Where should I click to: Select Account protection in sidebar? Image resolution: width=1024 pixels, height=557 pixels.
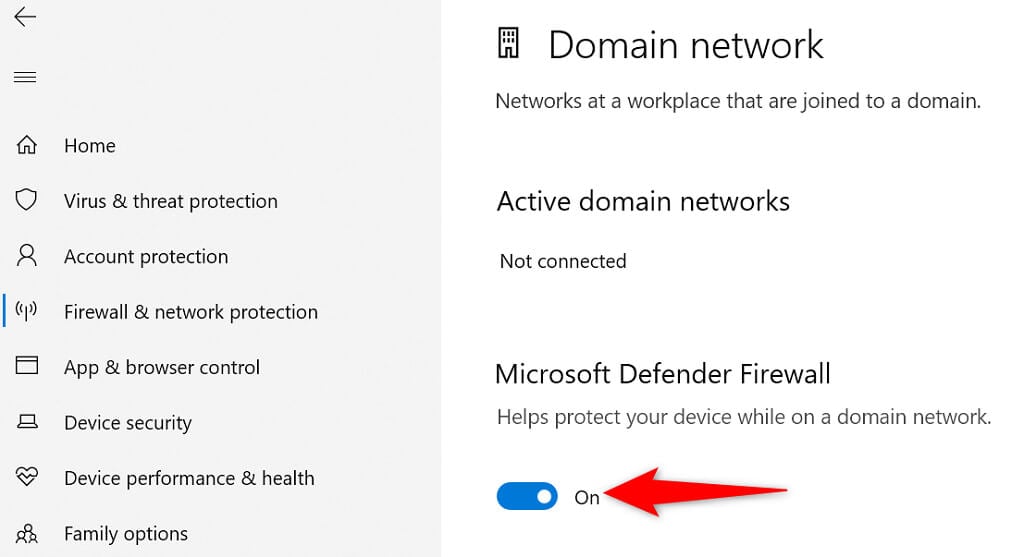[146, 257]
